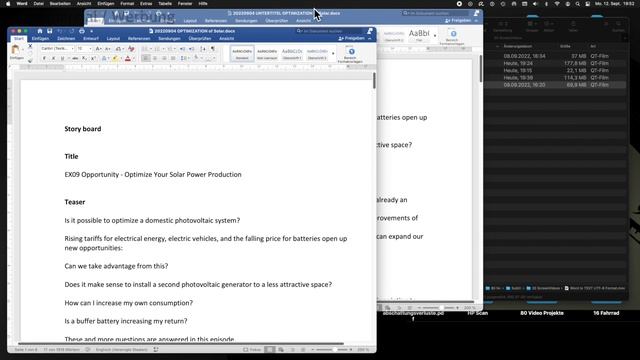Click the Freigeben share button

[x=351, y=38]
